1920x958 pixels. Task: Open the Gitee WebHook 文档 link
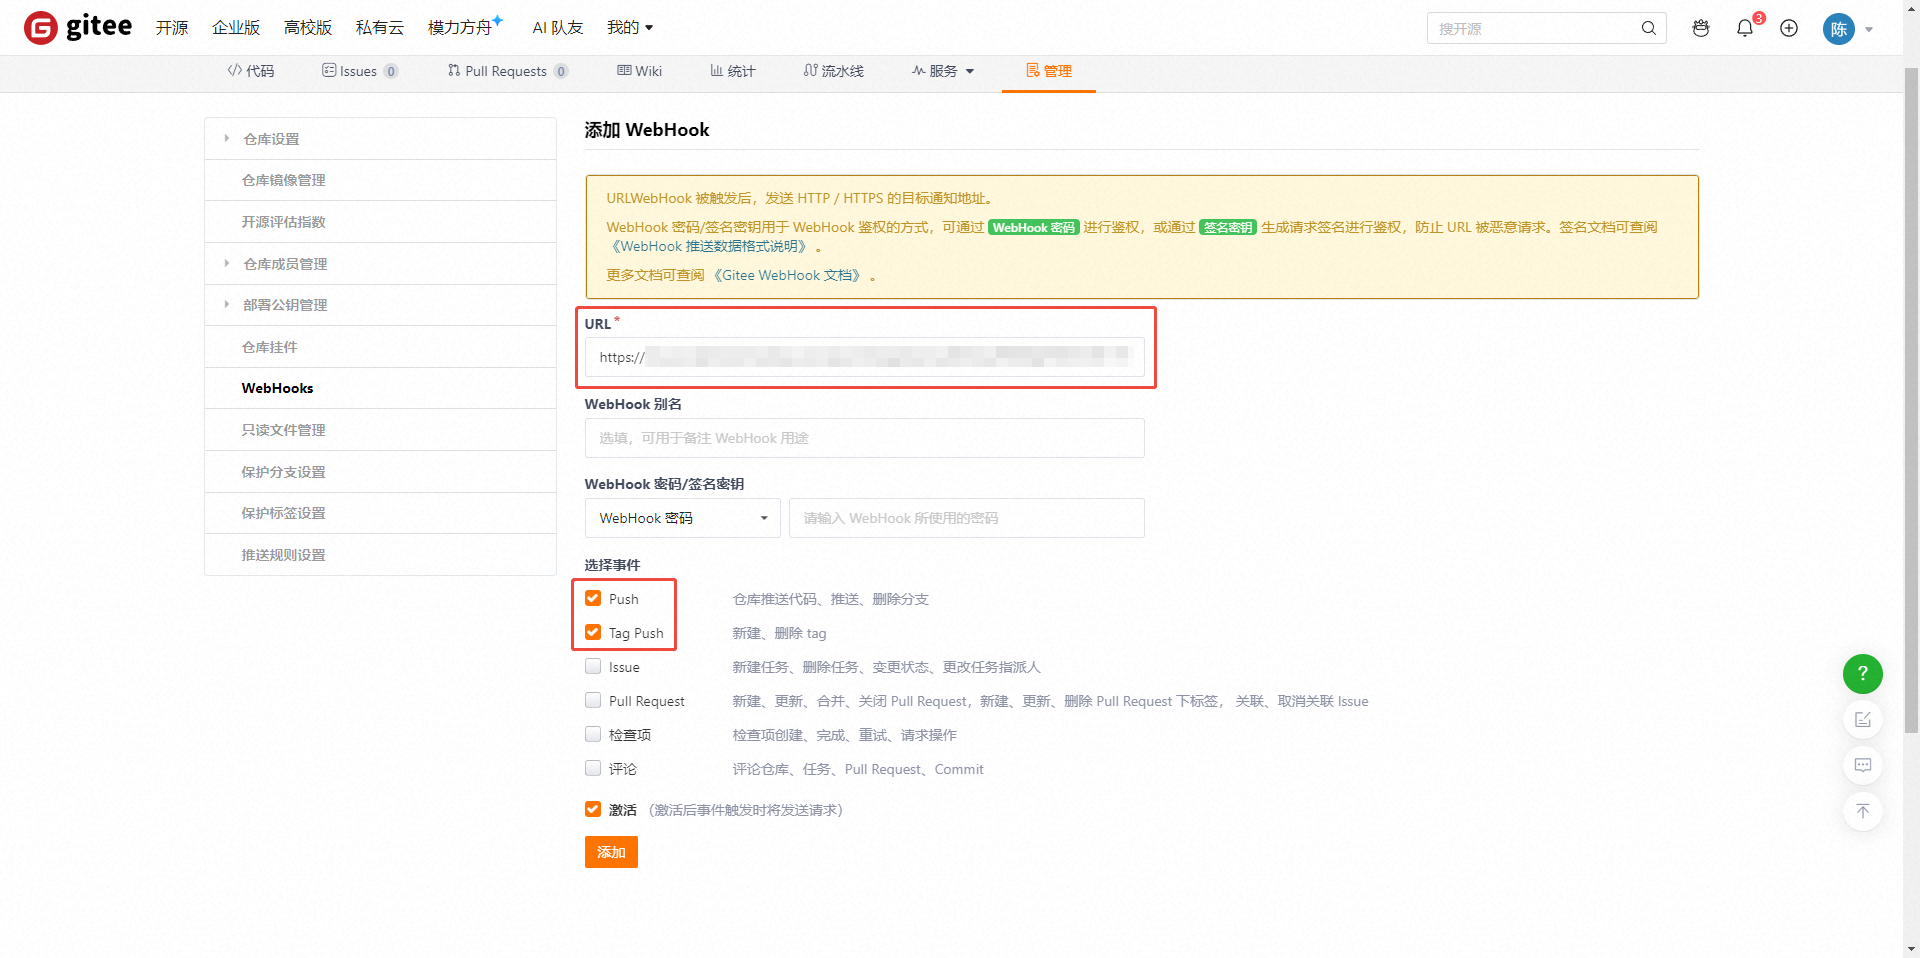pos(789,275)
